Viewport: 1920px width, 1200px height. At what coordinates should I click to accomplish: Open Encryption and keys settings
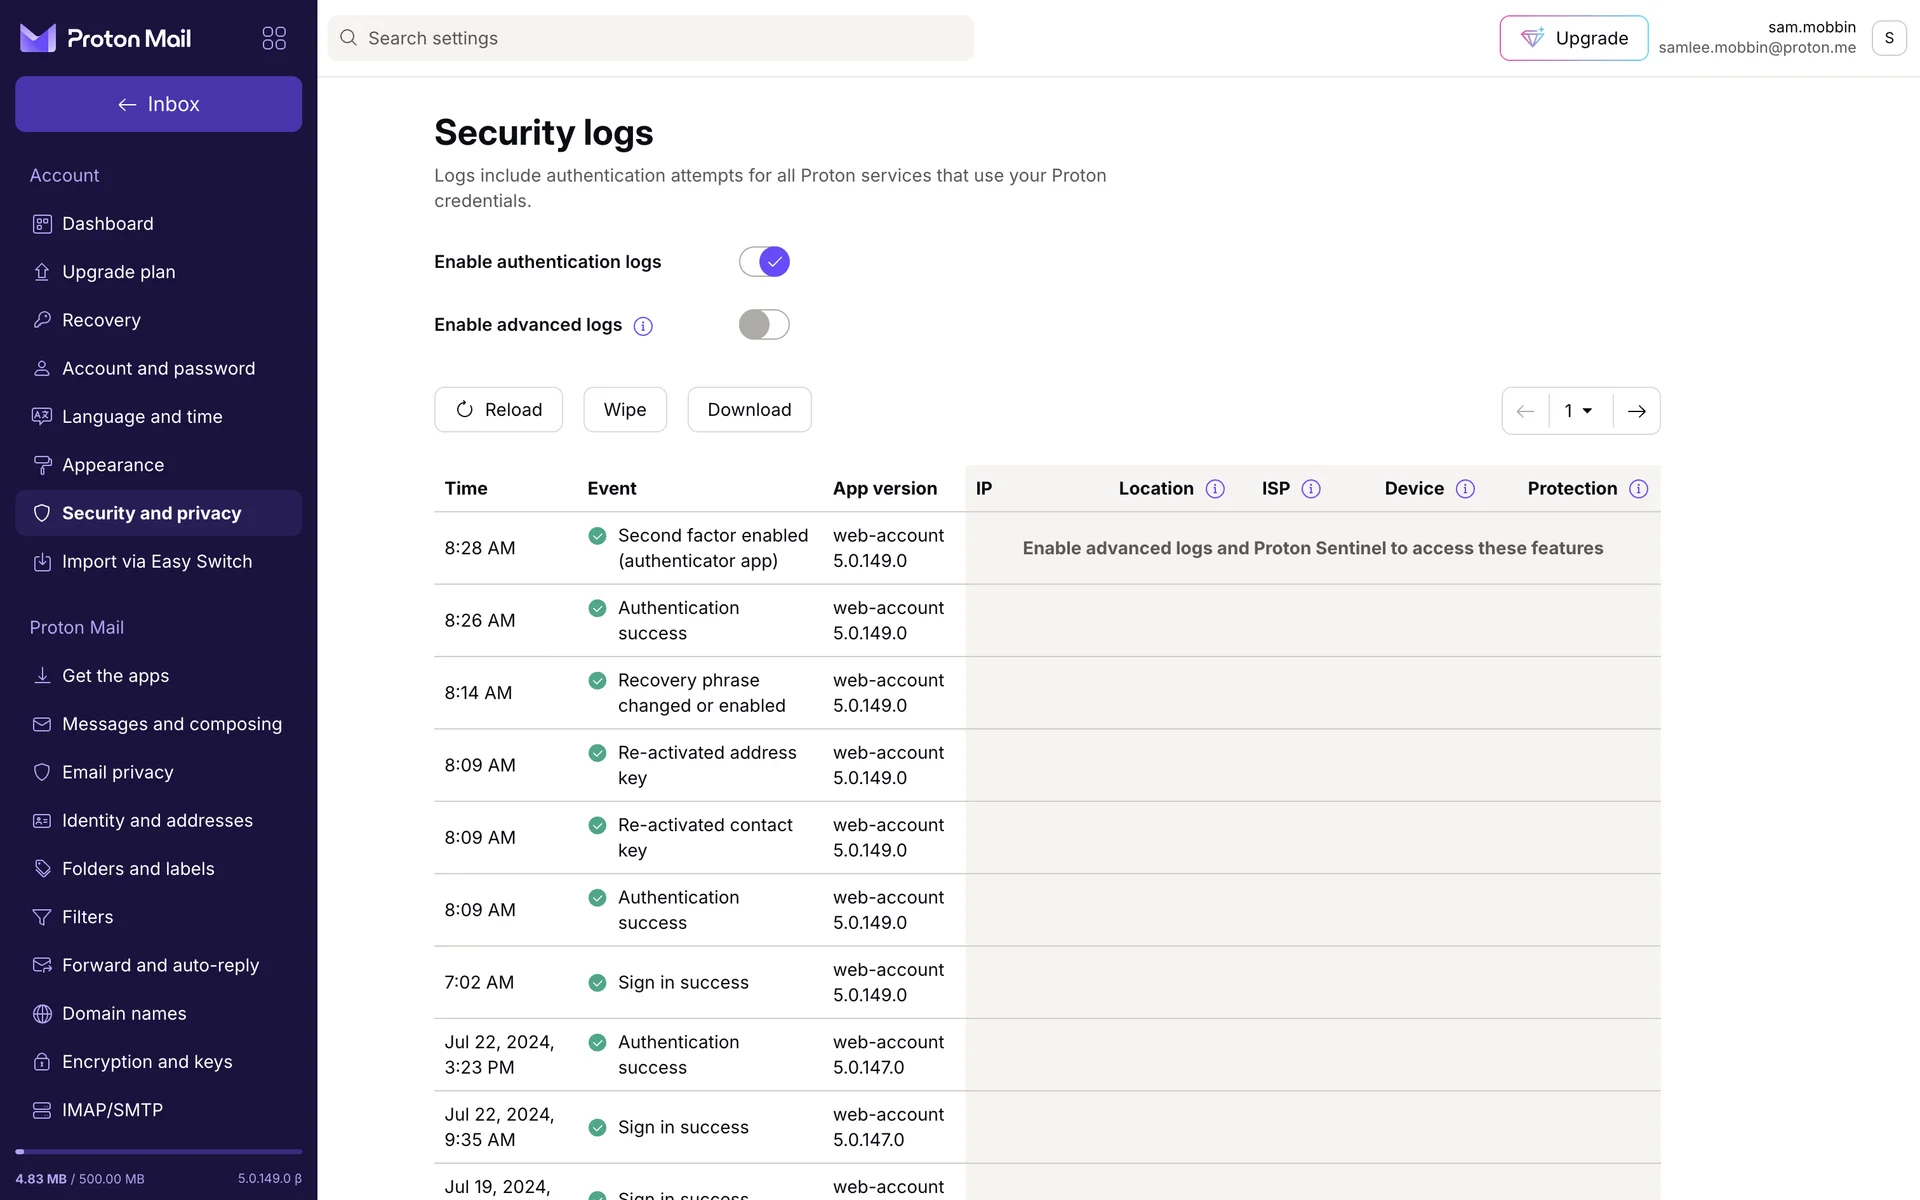(147, 1062)
